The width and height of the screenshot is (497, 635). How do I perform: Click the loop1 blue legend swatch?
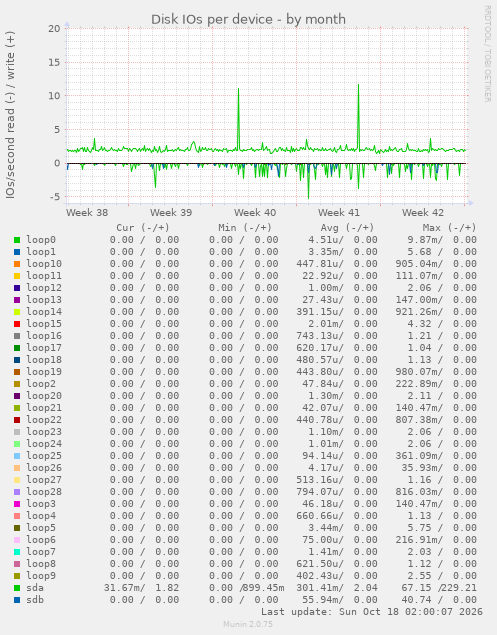point(17,252)
